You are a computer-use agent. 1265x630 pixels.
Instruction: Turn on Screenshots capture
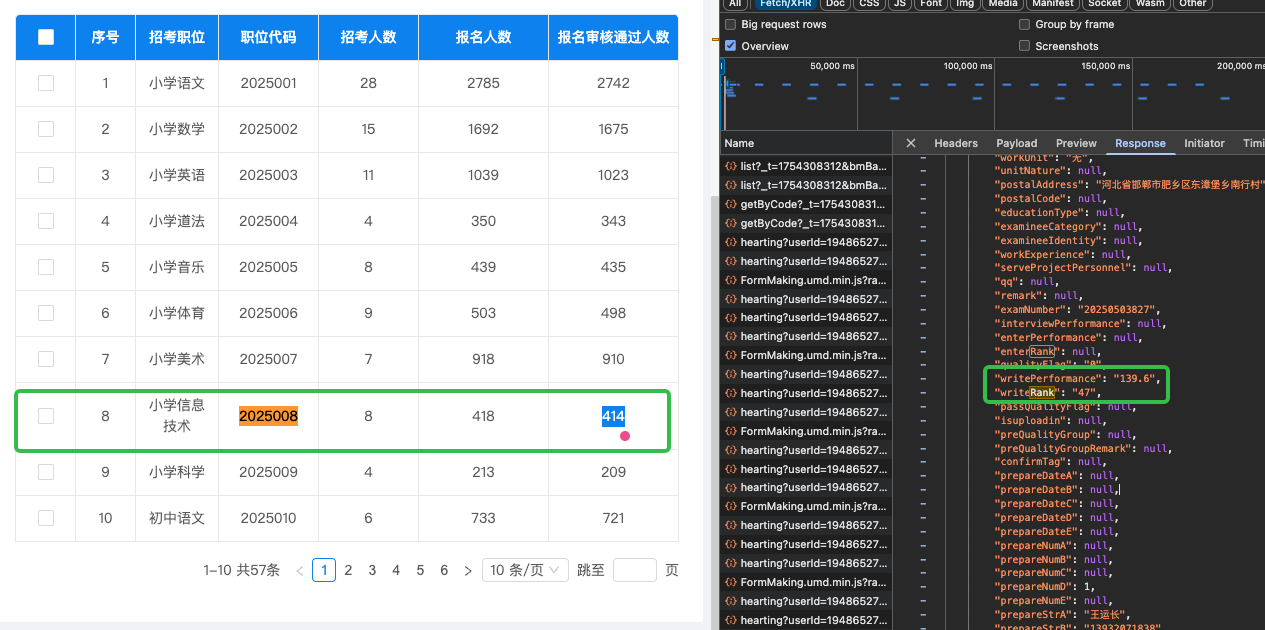click(1024, 46)
